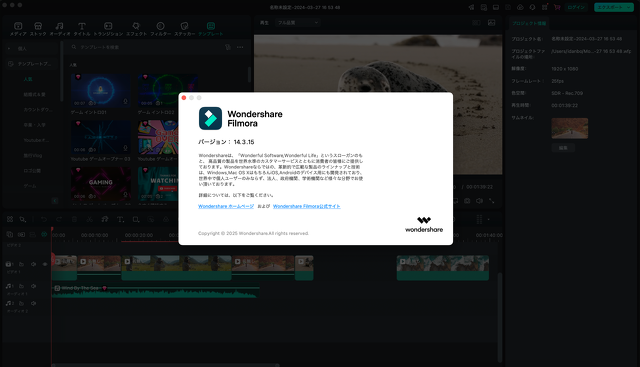Click the snapshot image icon above preview

click(491, 23)
